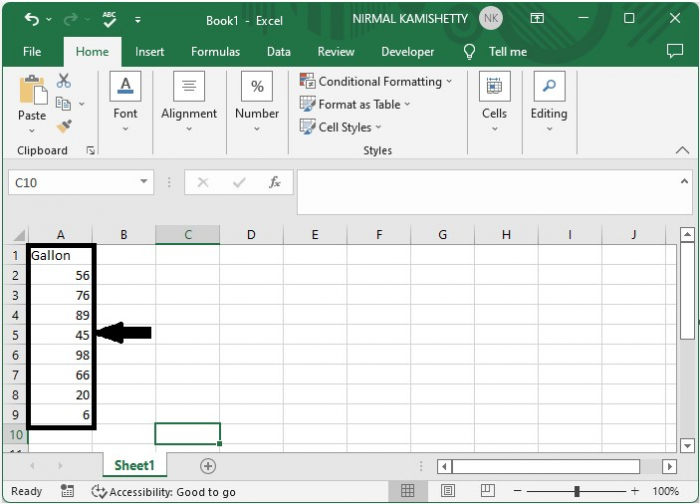Image resolution: width=700 pixels, height=504 pixels.
Task: Click Accessibility: Good to go status
Action: [x=164, y=491]
